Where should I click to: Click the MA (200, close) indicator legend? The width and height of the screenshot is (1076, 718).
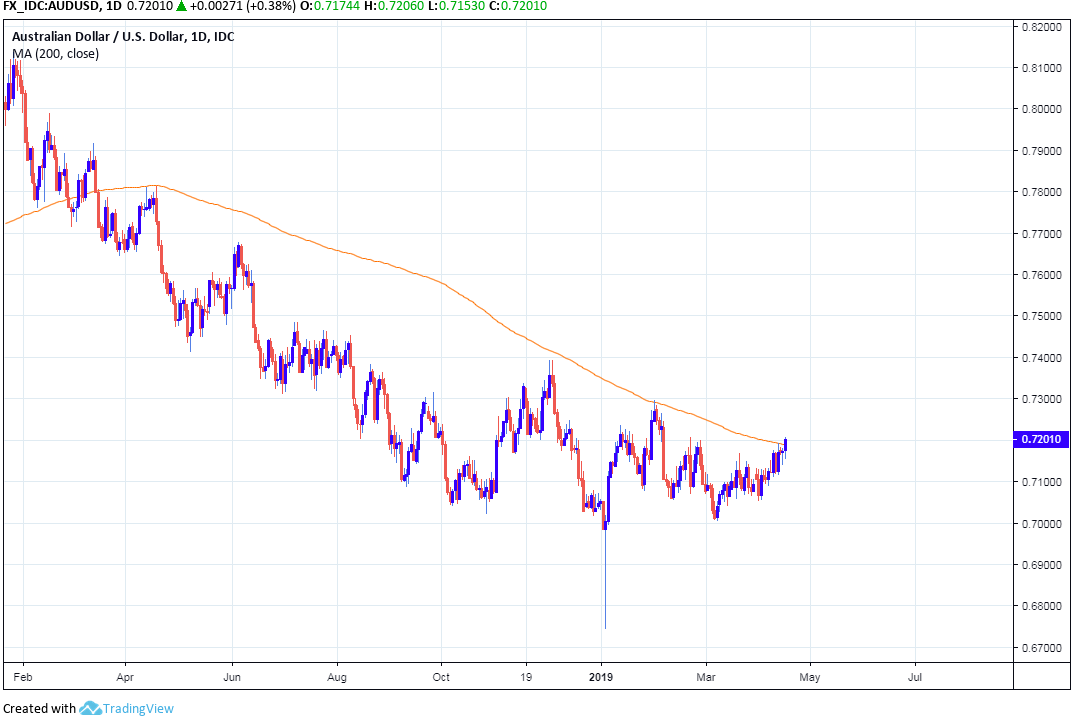coord(55,53)
